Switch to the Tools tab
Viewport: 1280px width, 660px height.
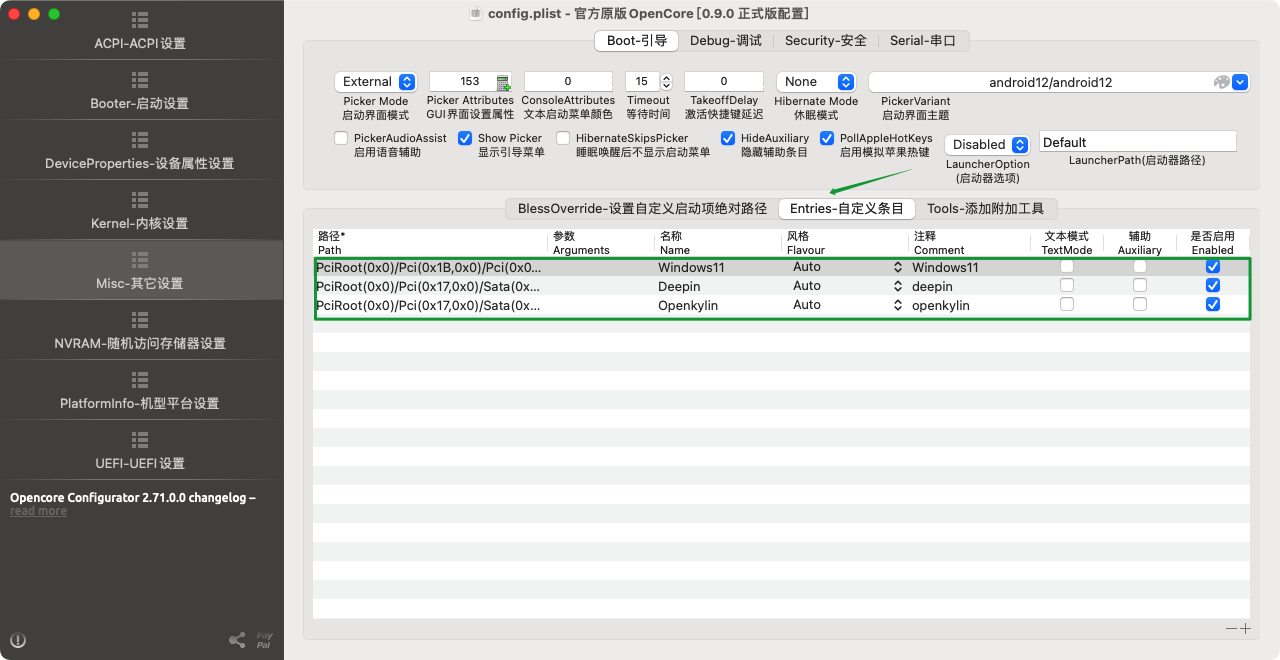[984, 208]
